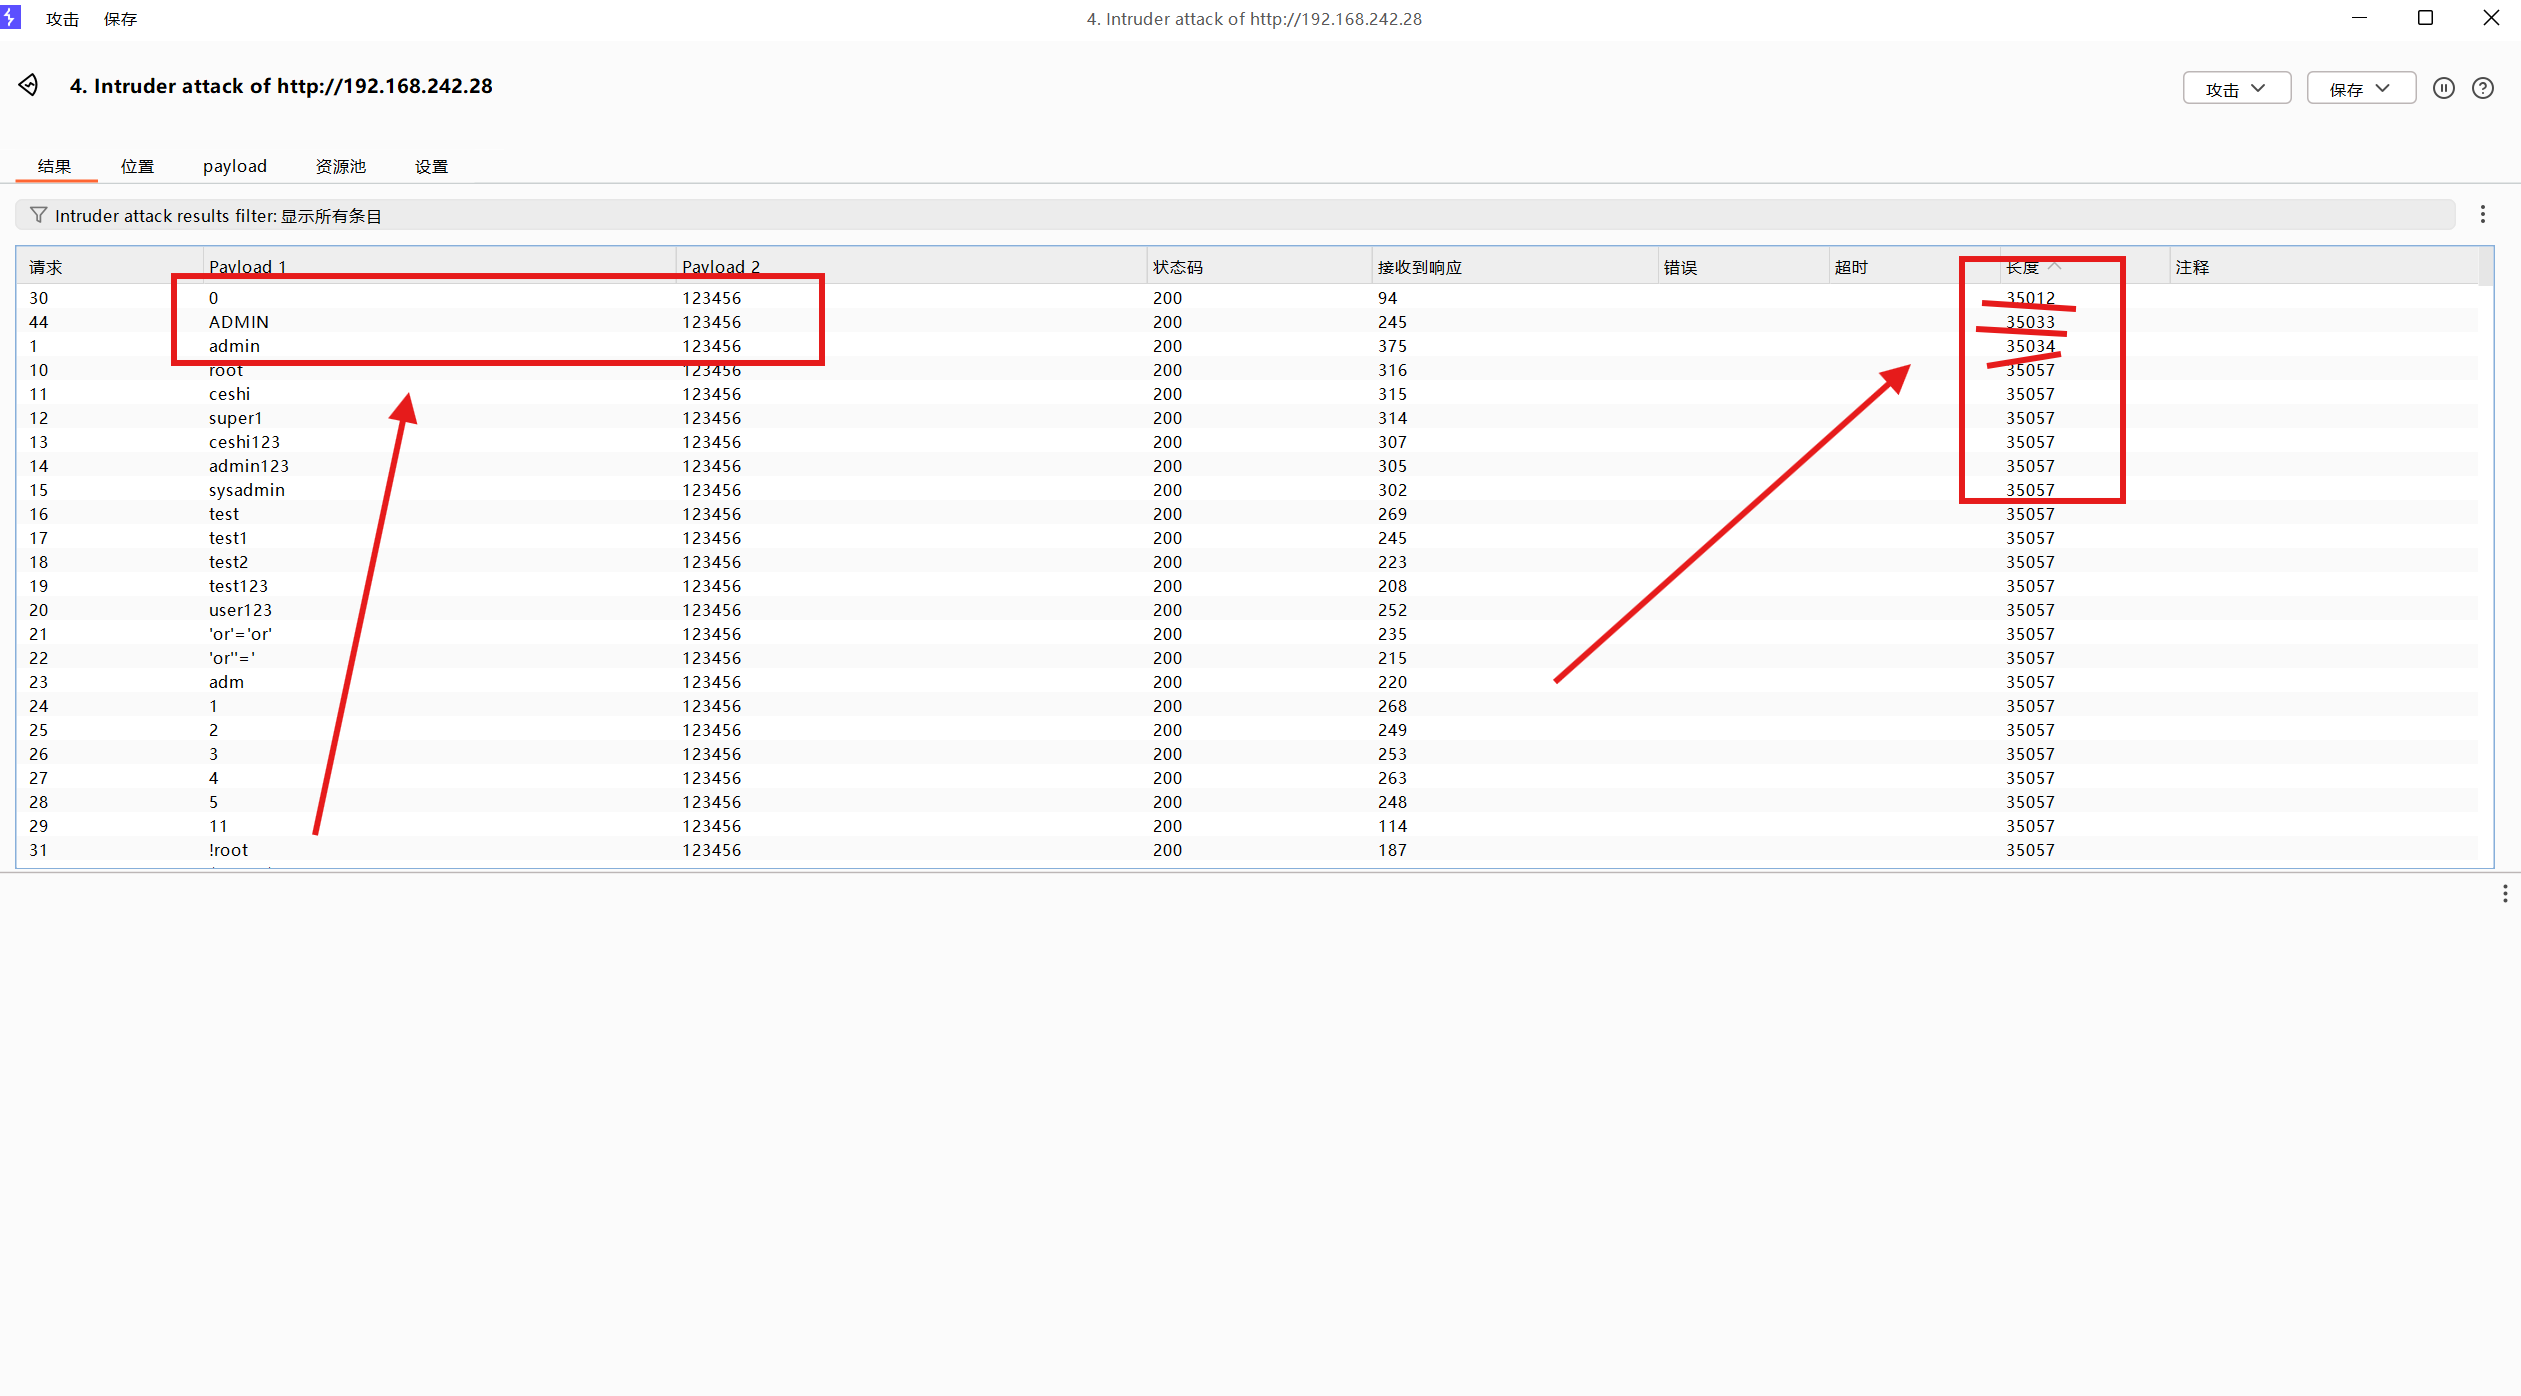This screenshot has width=2521, height=1396.
Task: Open the 攻击 menu in title bar
Action: pos(62,19)
